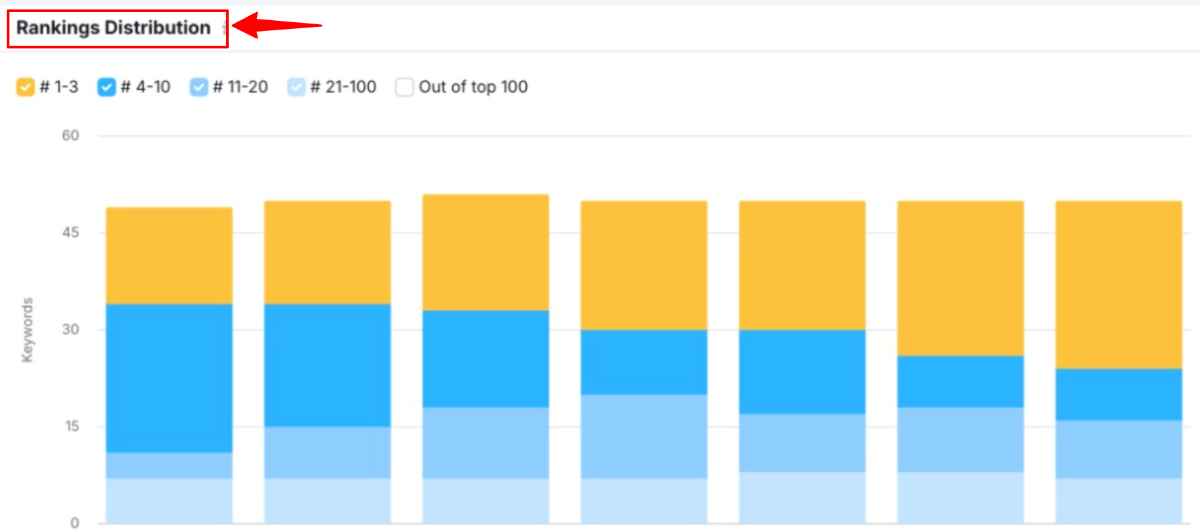Click first bar's yellow # 1-3 segment
Viewport: 1200px width, 532px height.
[x=169, y=255]
